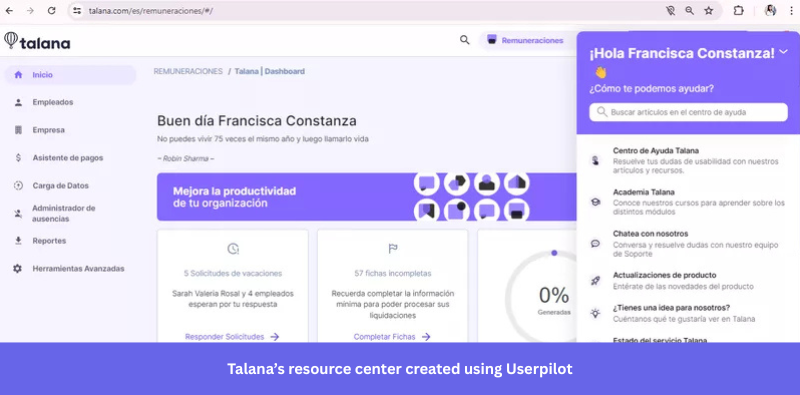The width and height of the screenshot is (800, 395).
Task: Open browser extensions puzzle icon
Action: point(738,11)
